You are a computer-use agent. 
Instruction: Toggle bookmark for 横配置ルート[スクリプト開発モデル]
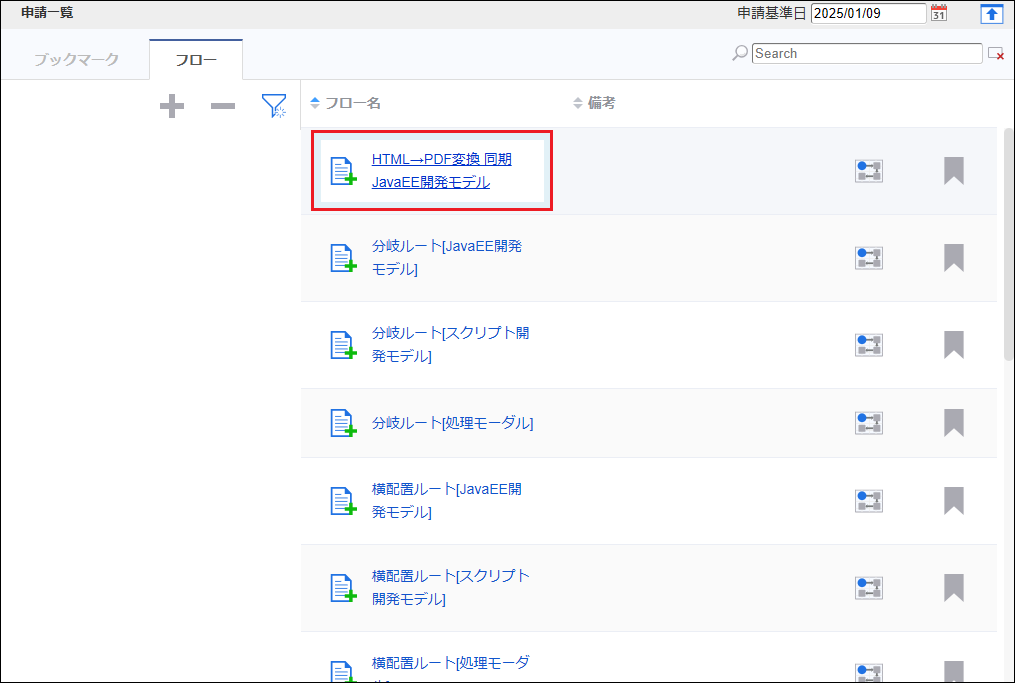tap(953, 588)
